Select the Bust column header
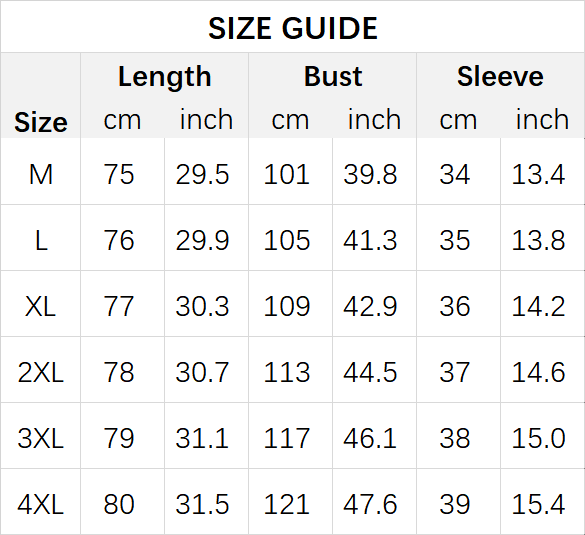This screenshot has width=585, height=535. tap(333, 76)
